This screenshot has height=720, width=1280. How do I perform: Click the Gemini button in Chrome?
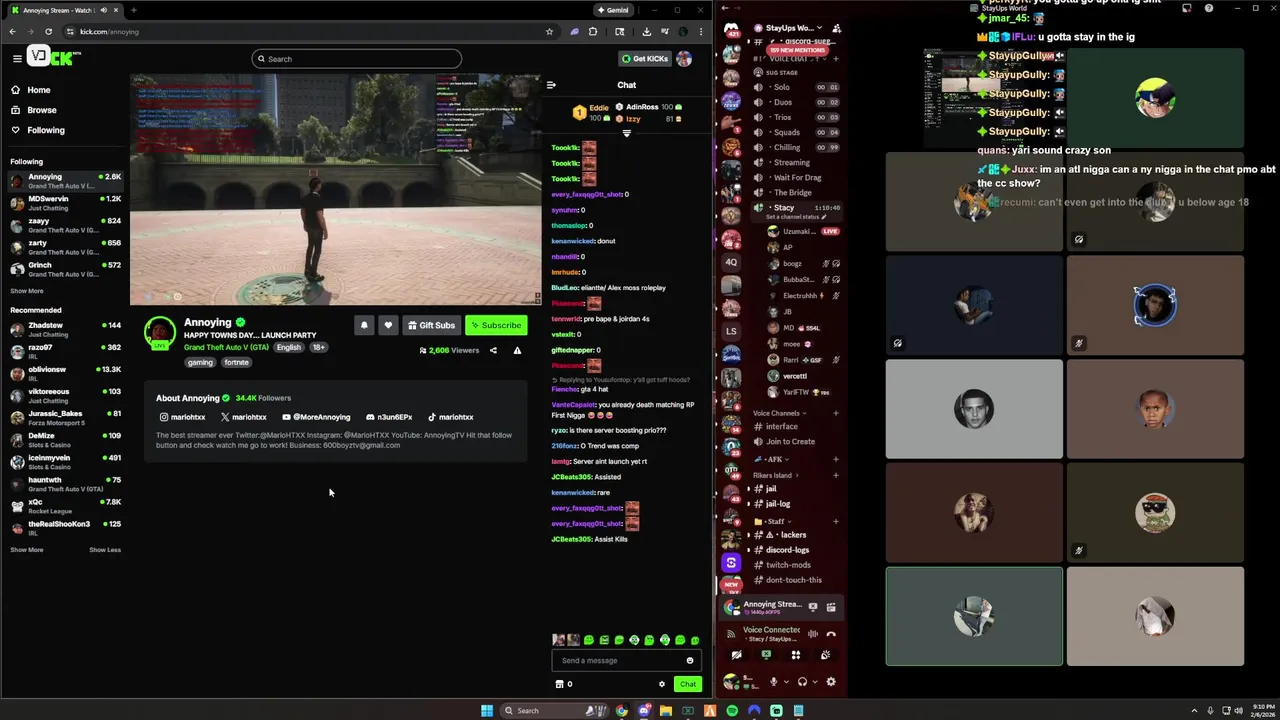click(612, 10)
